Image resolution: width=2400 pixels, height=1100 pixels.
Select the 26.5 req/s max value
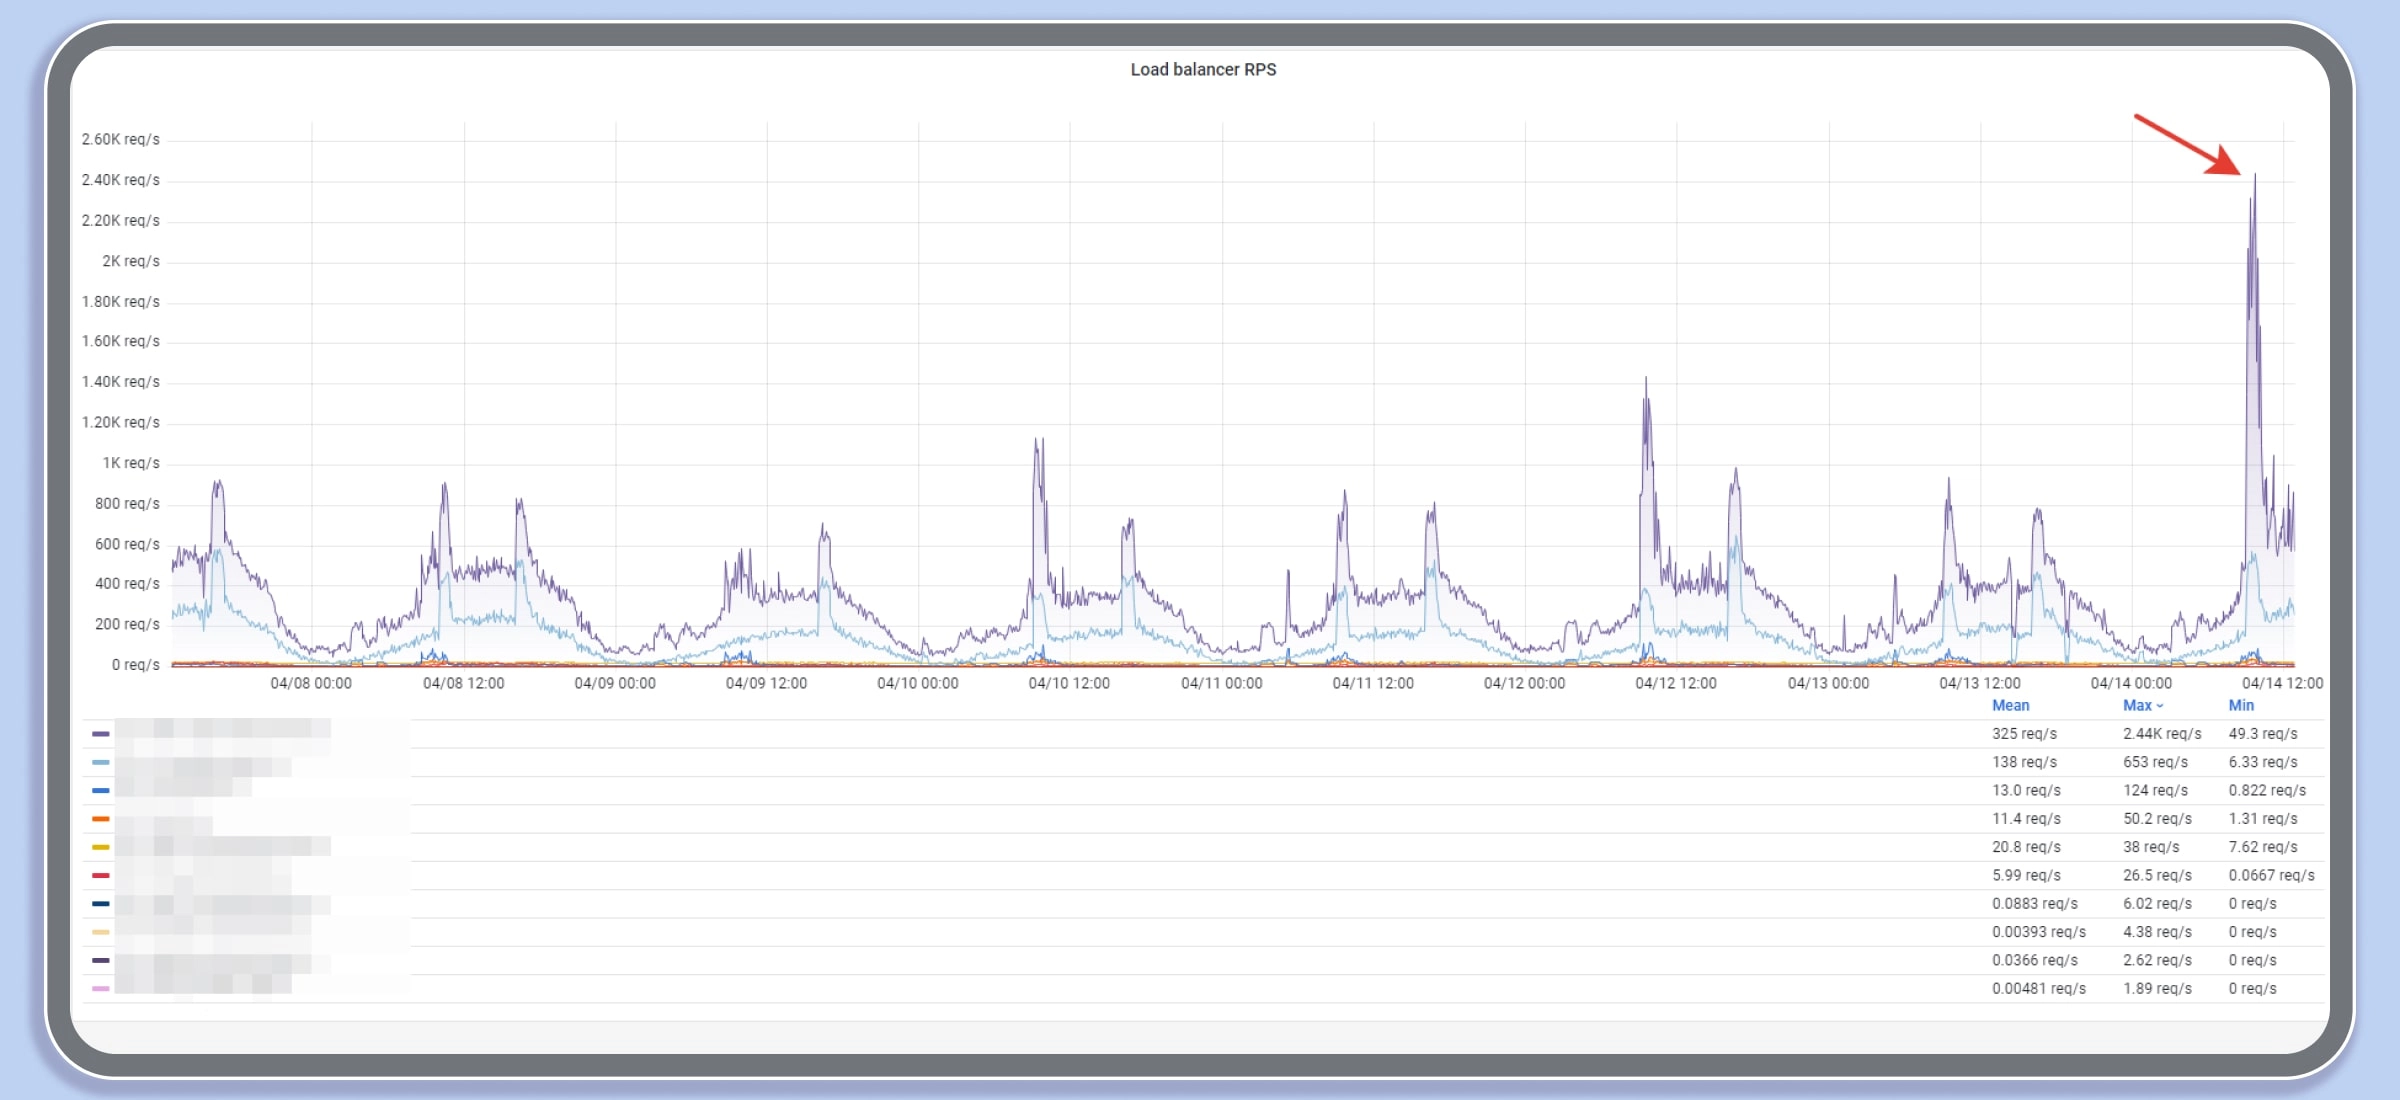point(2157,875)
